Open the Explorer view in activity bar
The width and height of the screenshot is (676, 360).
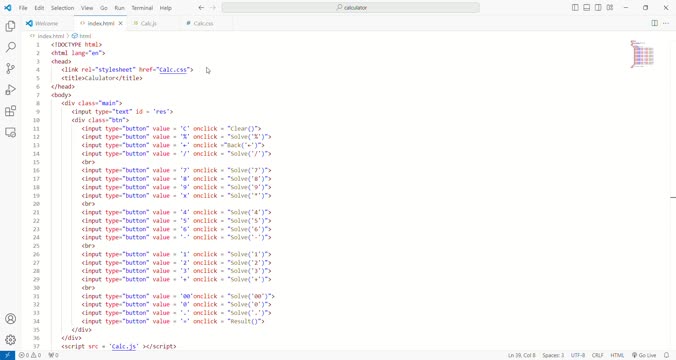pos(10,26)
